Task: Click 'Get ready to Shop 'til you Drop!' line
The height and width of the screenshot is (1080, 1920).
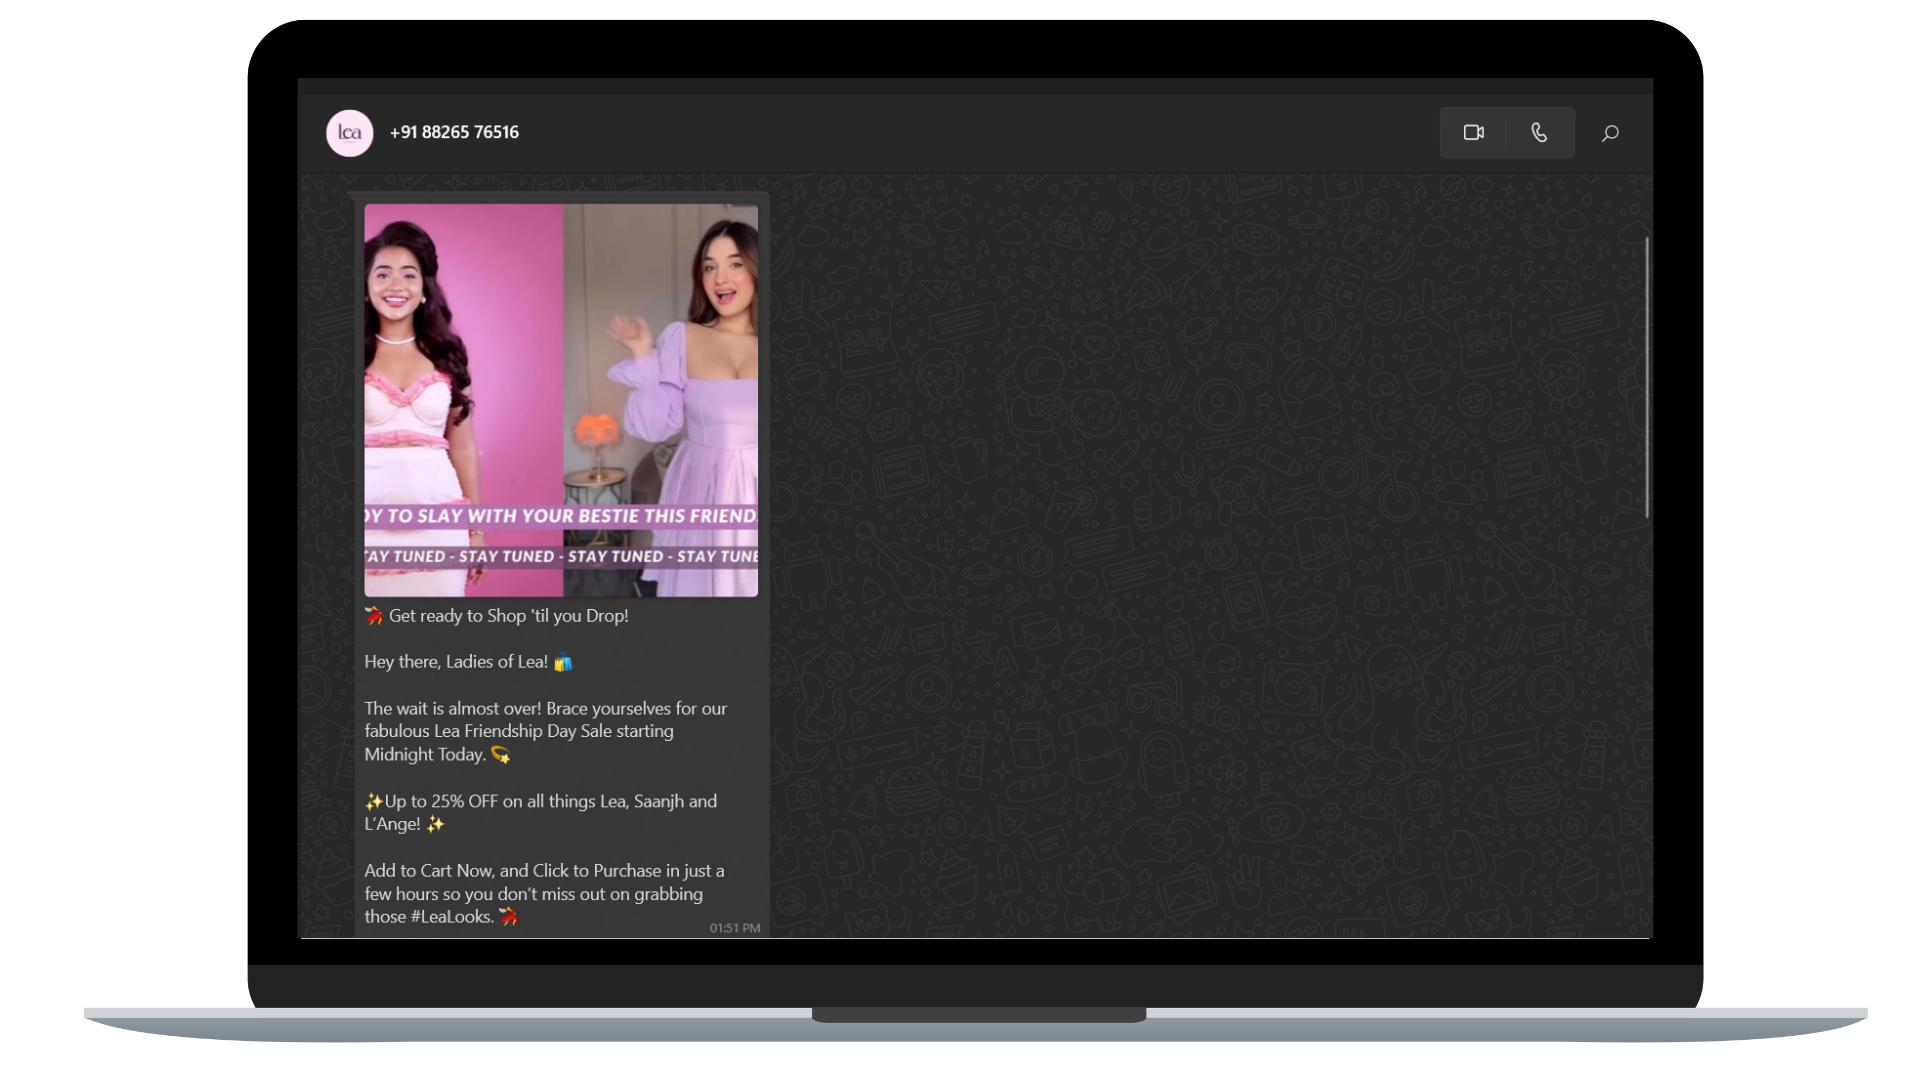Action: [x=508, y=616]
